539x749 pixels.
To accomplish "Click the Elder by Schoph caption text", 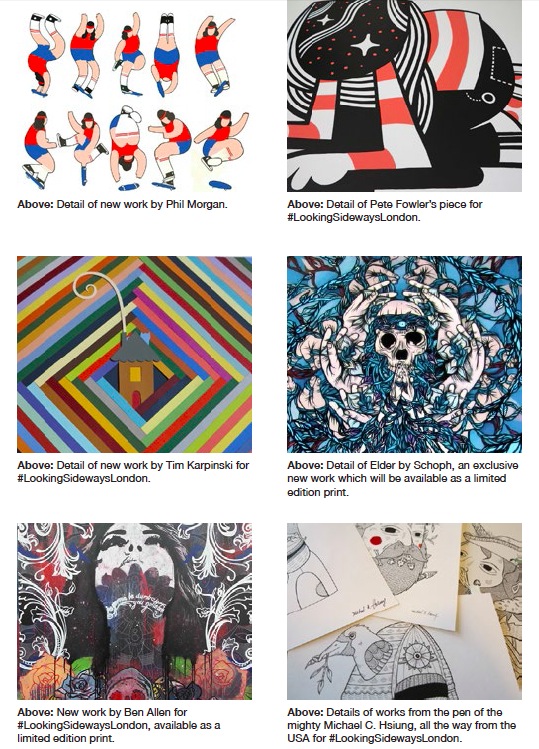I will click(403, 478).
